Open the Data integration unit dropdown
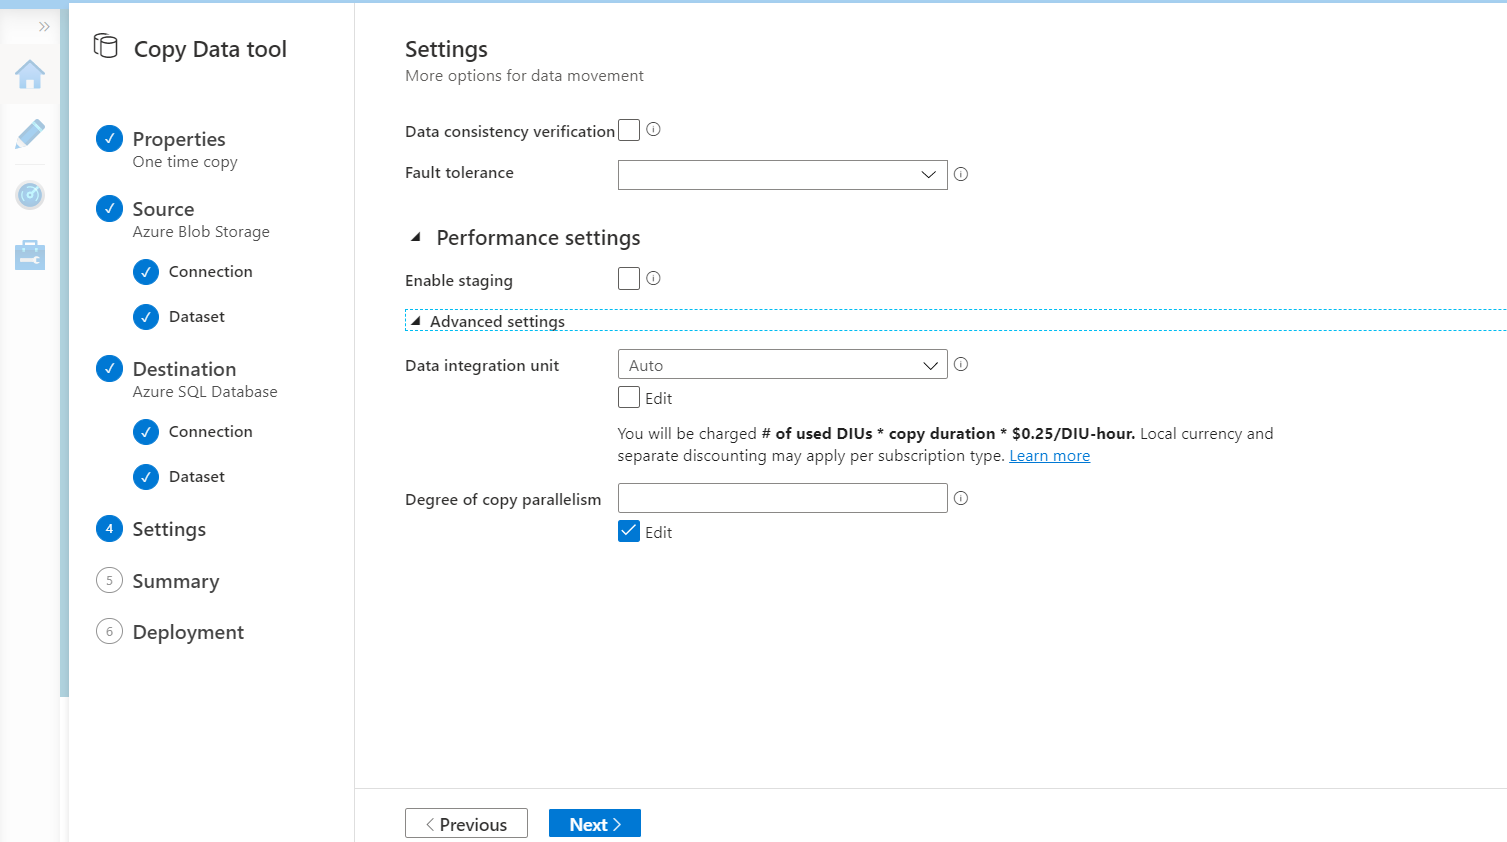The width and height of the screenshot is (1507, 842). [782, 365]
